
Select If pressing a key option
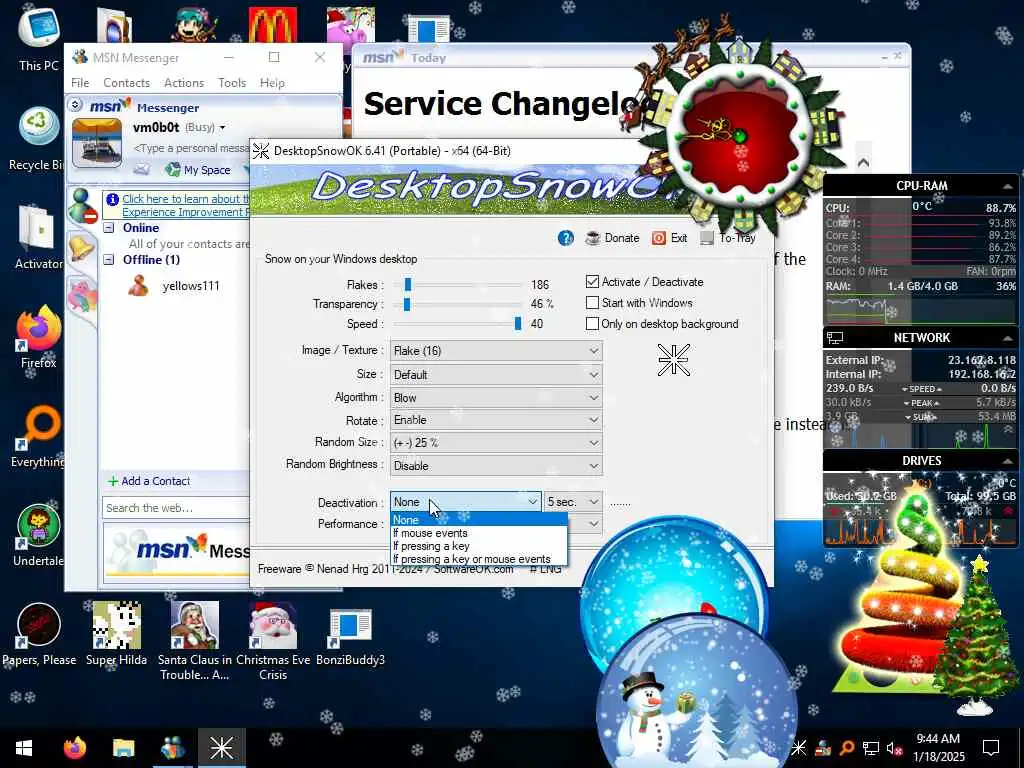coord(479,546)
